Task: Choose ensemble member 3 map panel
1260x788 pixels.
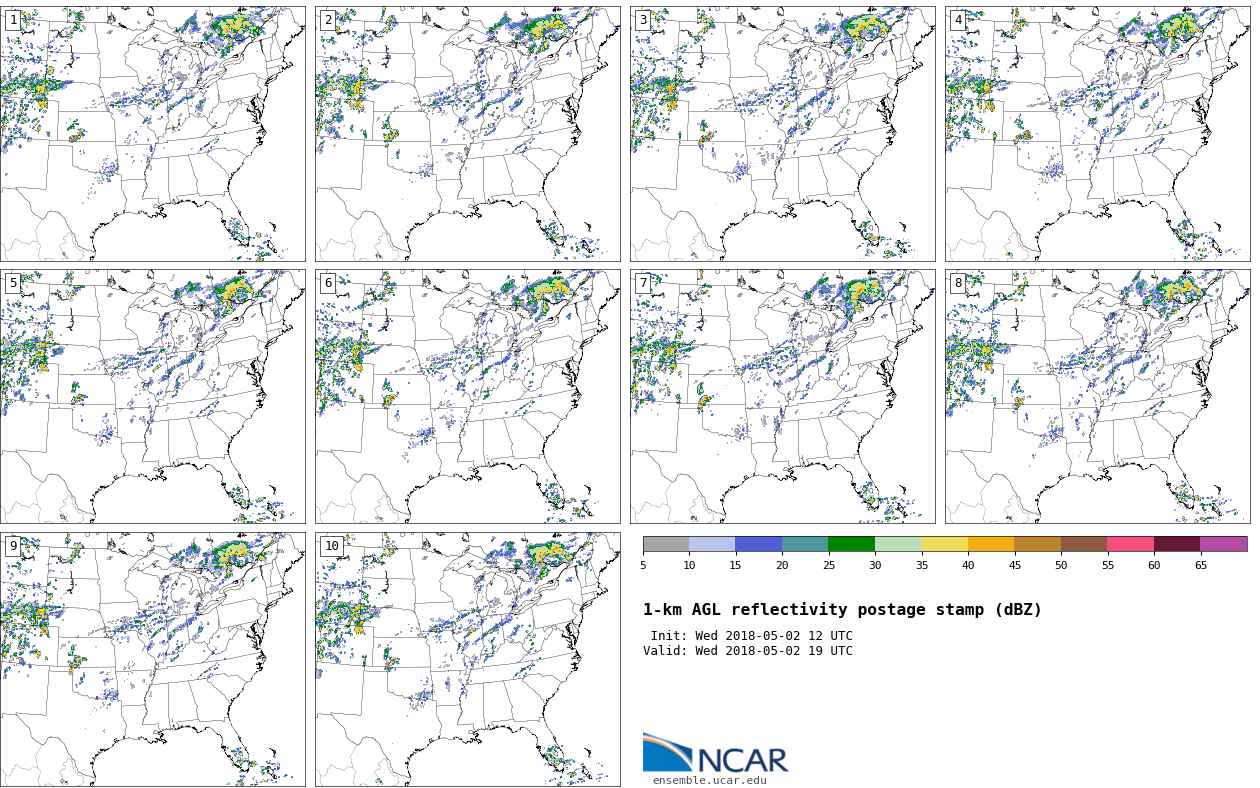Action: (x=783, y=134)
